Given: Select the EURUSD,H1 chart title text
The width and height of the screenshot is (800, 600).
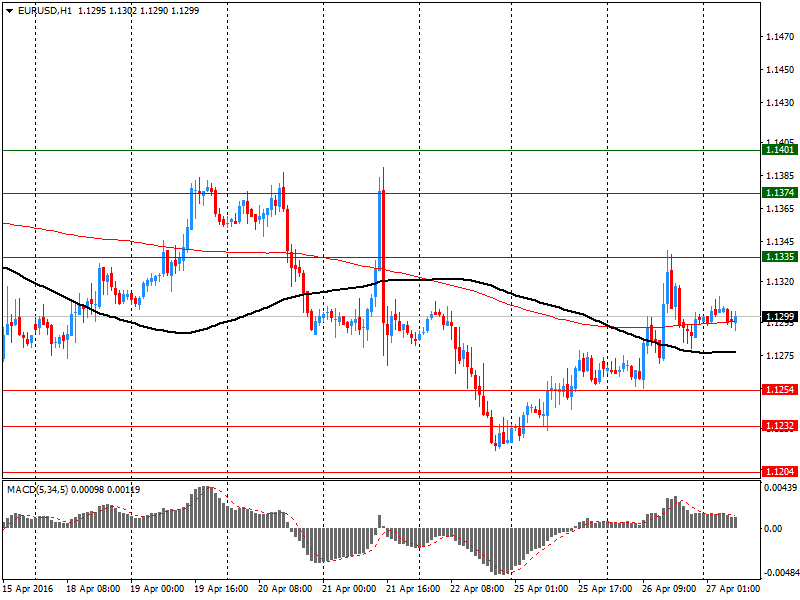Looking at the screenshot, I should click(x=45, y=11).
